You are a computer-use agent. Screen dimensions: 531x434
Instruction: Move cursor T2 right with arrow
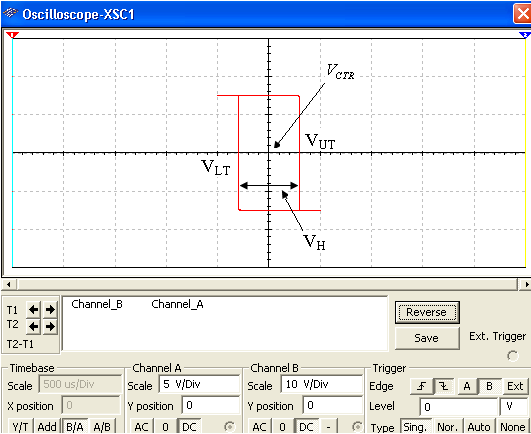50,326
